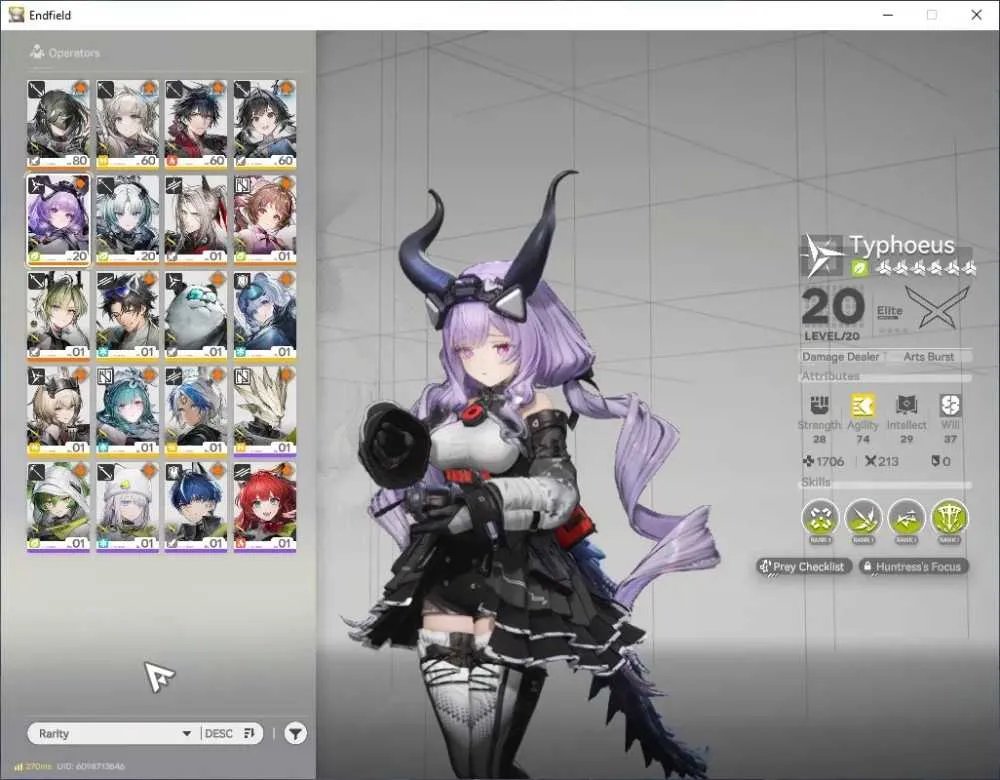Click the HP cross icon beside 1706
Screen dimensions: 1000x780
pos(808,461)
